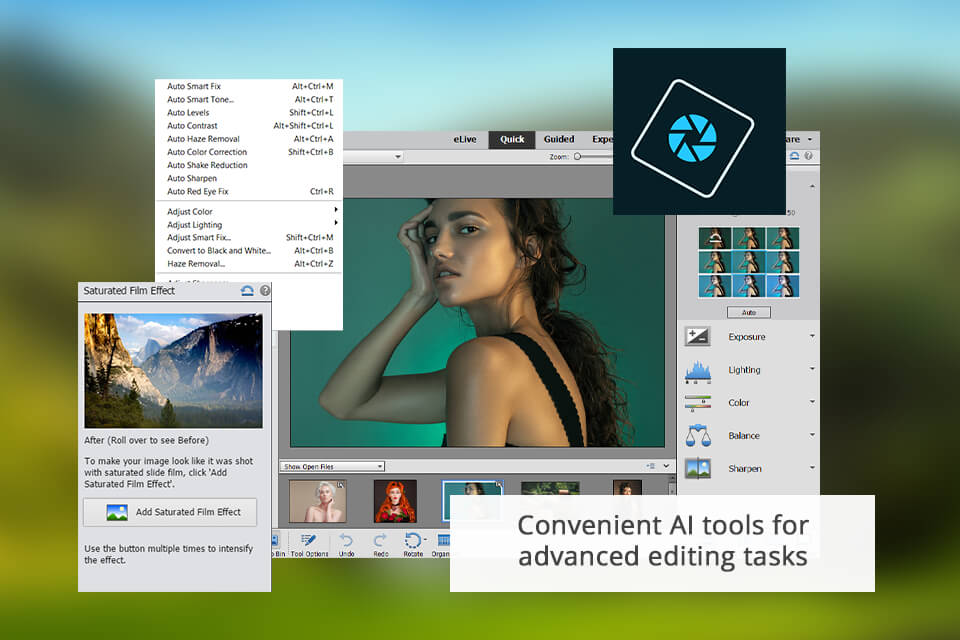960x640 pixels.
Task: Open the white-haired woman photo bin thumbnail
Action: tap(318, 501)
